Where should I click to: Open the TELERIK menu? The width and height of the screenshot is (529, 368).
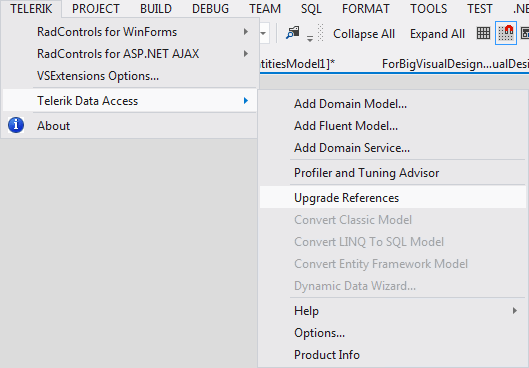31,9
